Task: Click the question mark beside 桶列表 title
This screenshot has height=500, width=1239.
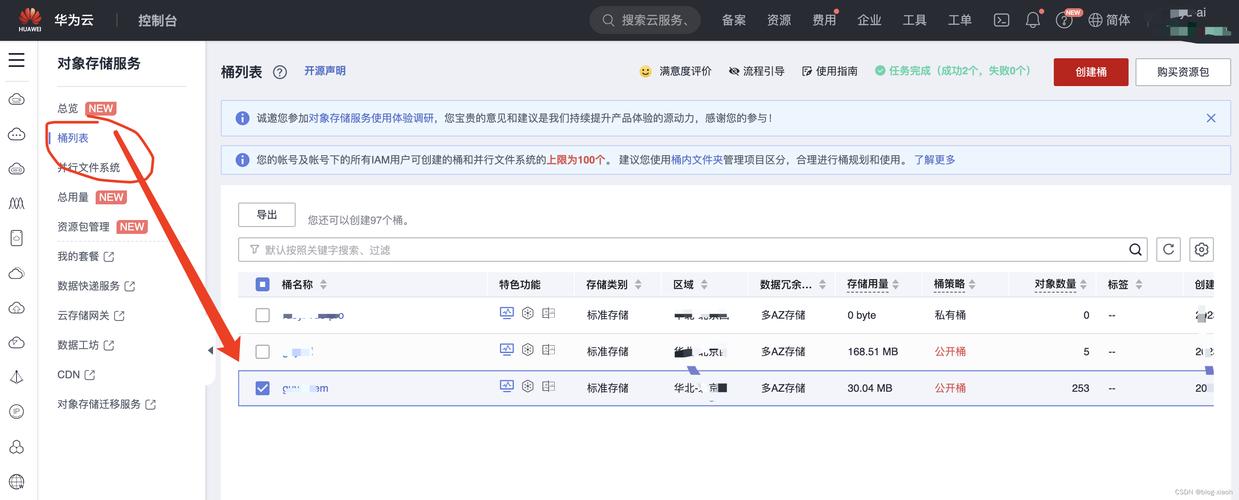Action: point(280,72)
